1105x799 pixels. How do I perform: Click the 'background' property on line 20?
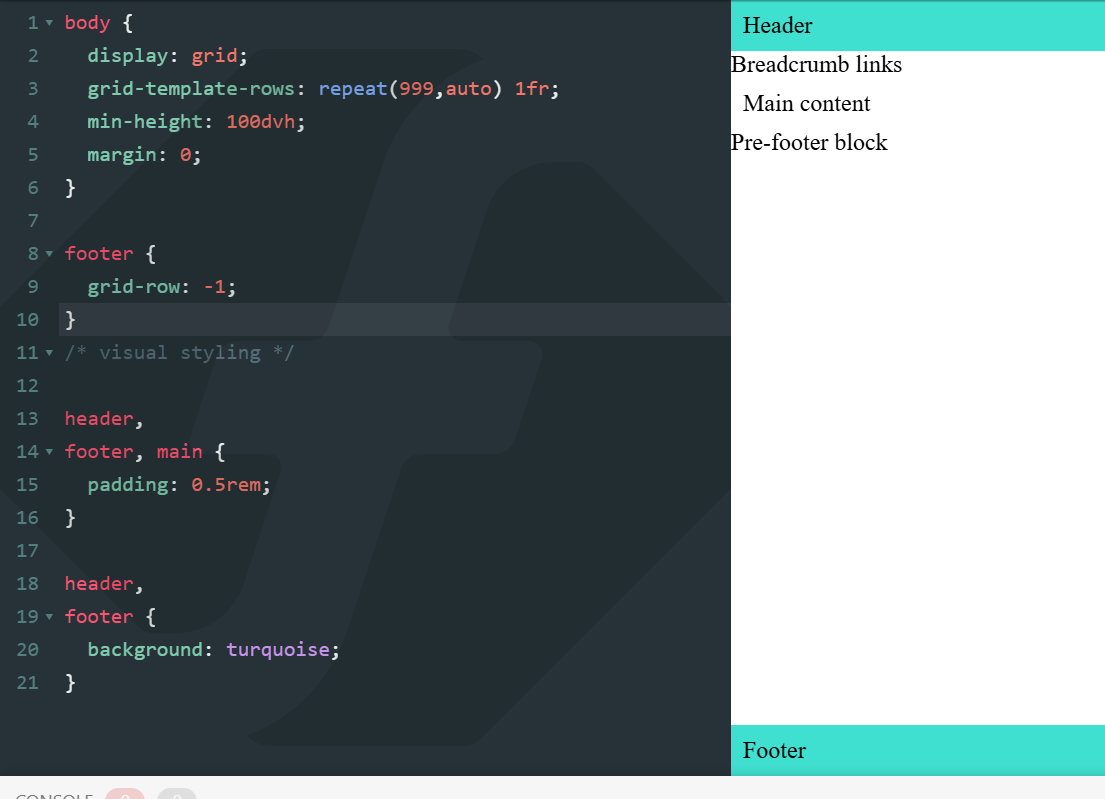click(x=145, y=650)
